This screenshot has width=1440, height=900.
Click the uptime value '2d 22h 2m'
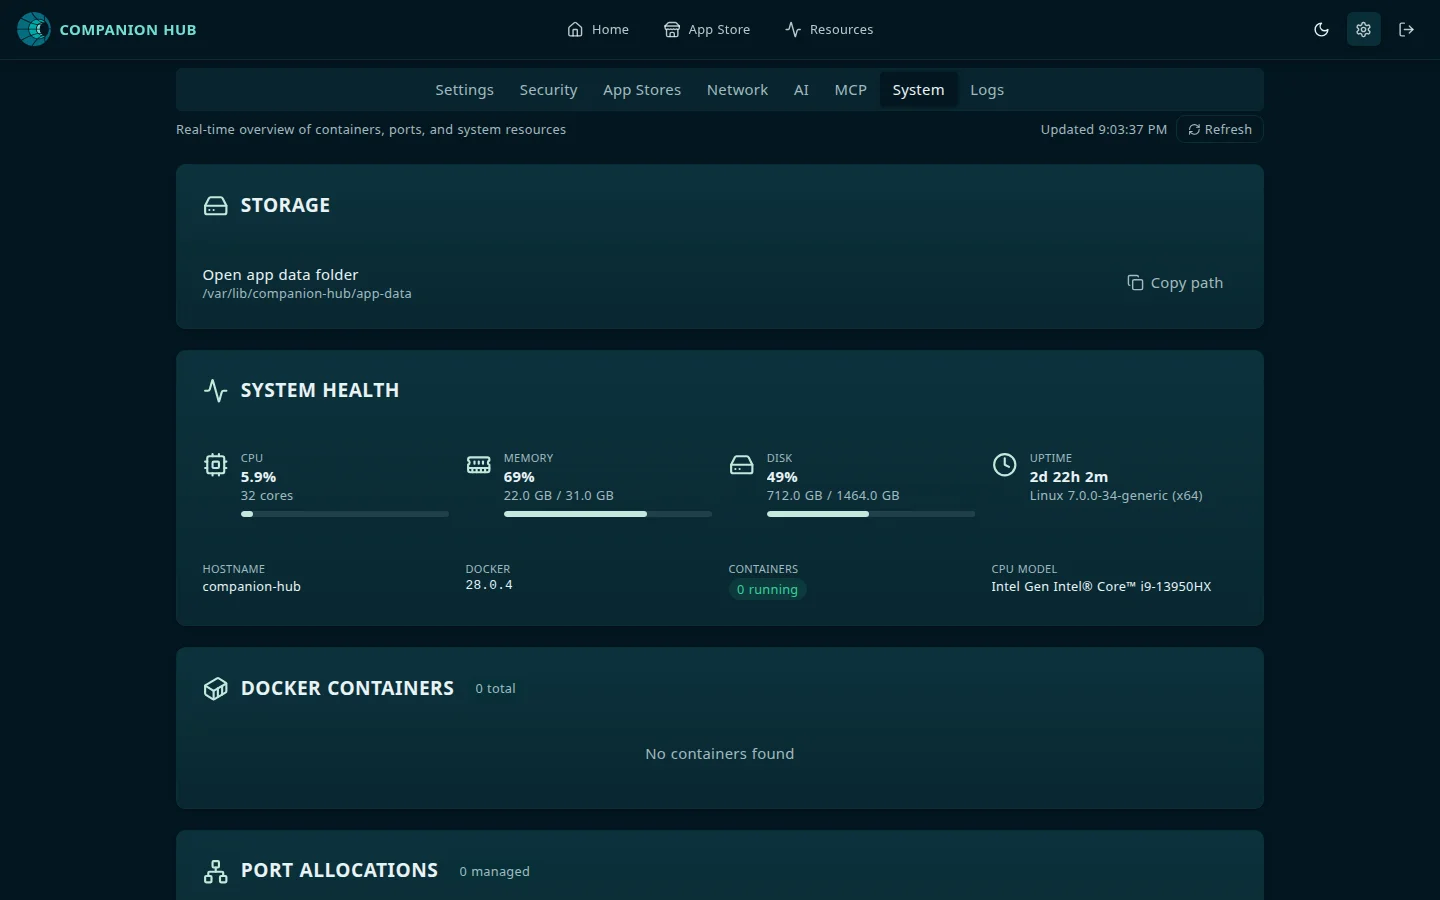pos(1069,477)
